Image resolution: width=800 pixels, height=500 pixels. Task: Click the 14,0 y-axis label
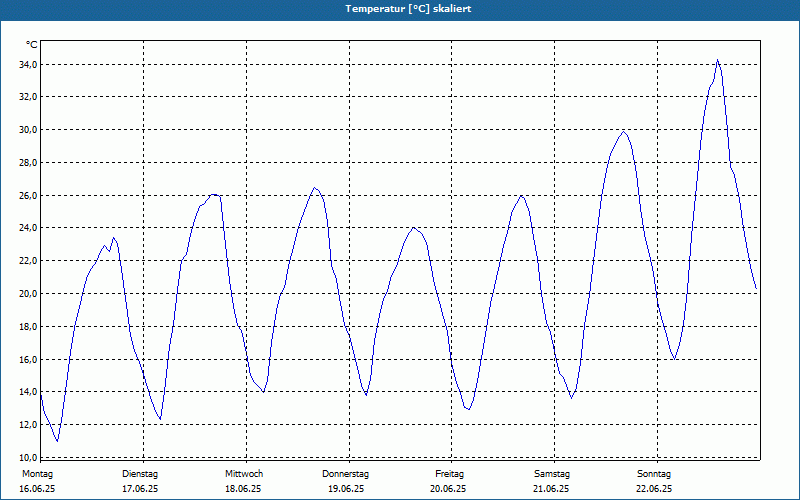coord(29,392)
